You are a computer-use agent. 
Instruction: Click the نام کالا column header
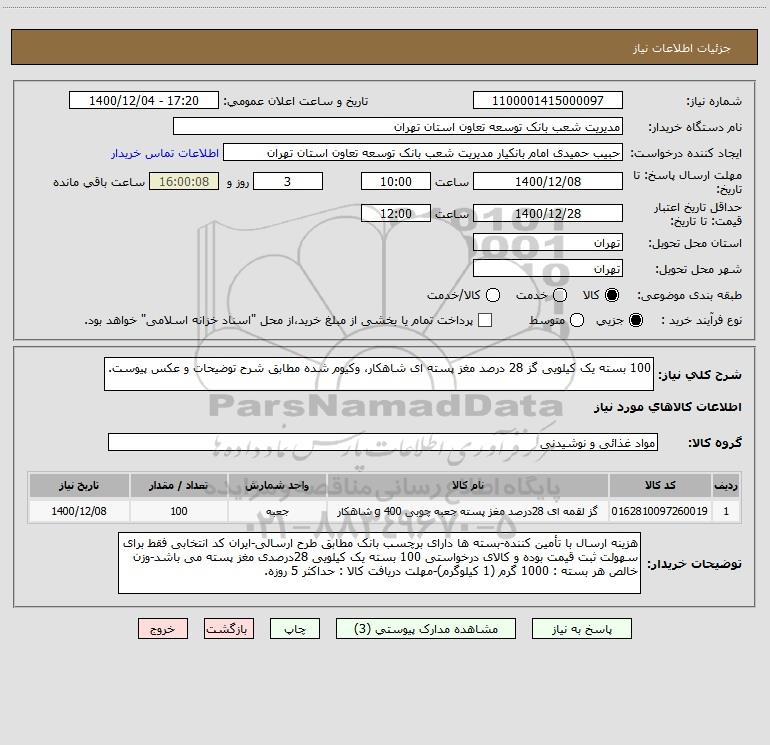pos(468,485)
